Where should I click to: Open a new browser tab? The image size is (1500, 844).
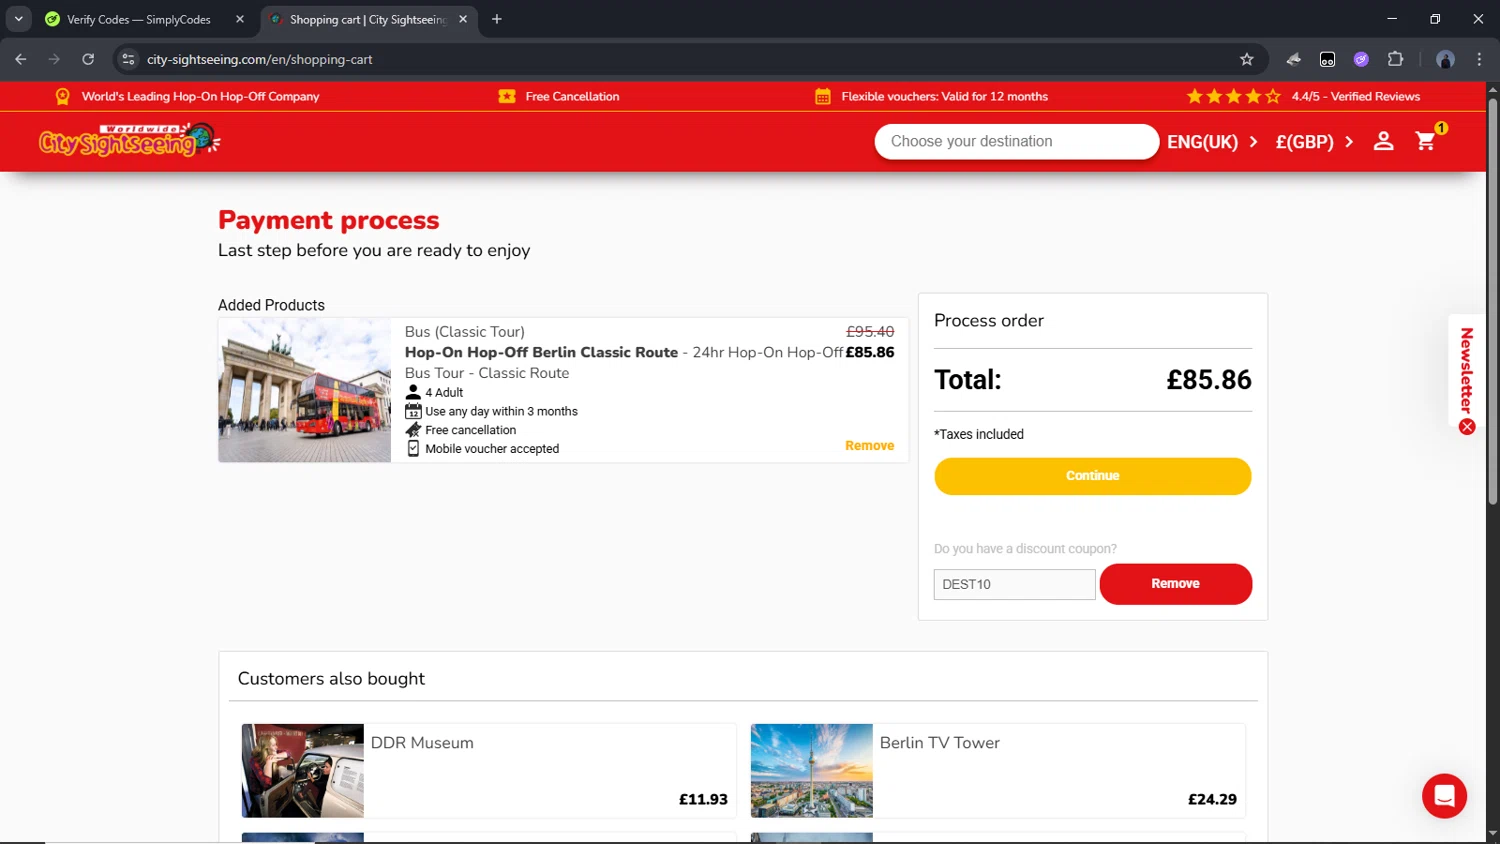497,19
